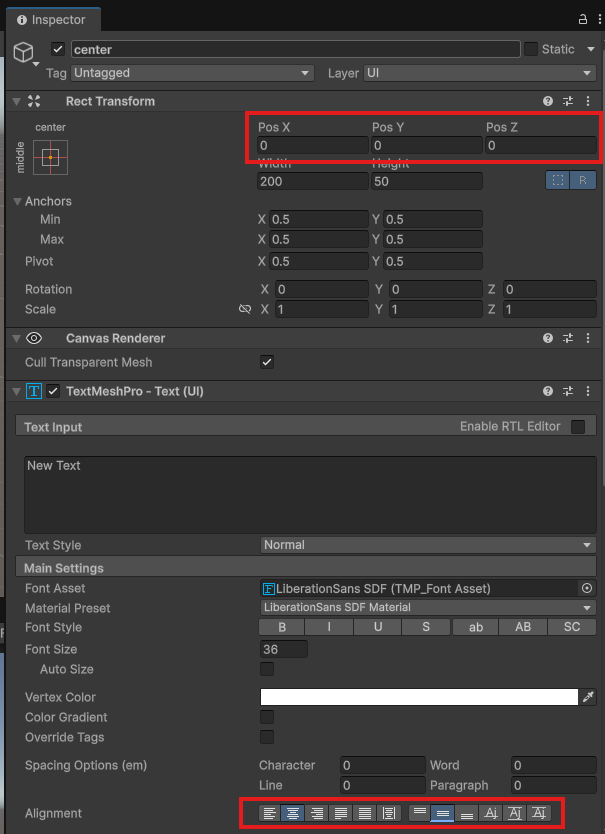
Task: Click the left text alignment icon
Action: (269, 814)
